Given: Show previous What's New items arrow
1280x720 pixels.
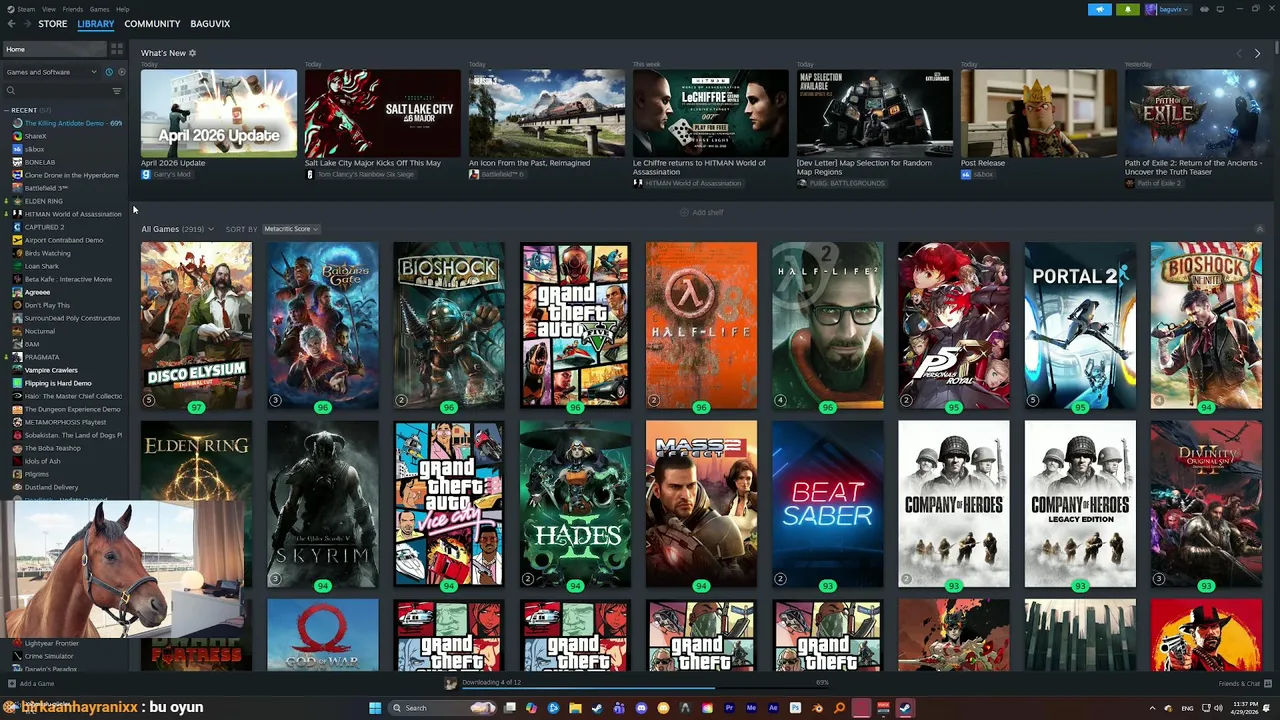Looking at the screenshot, I should 1239,53.
